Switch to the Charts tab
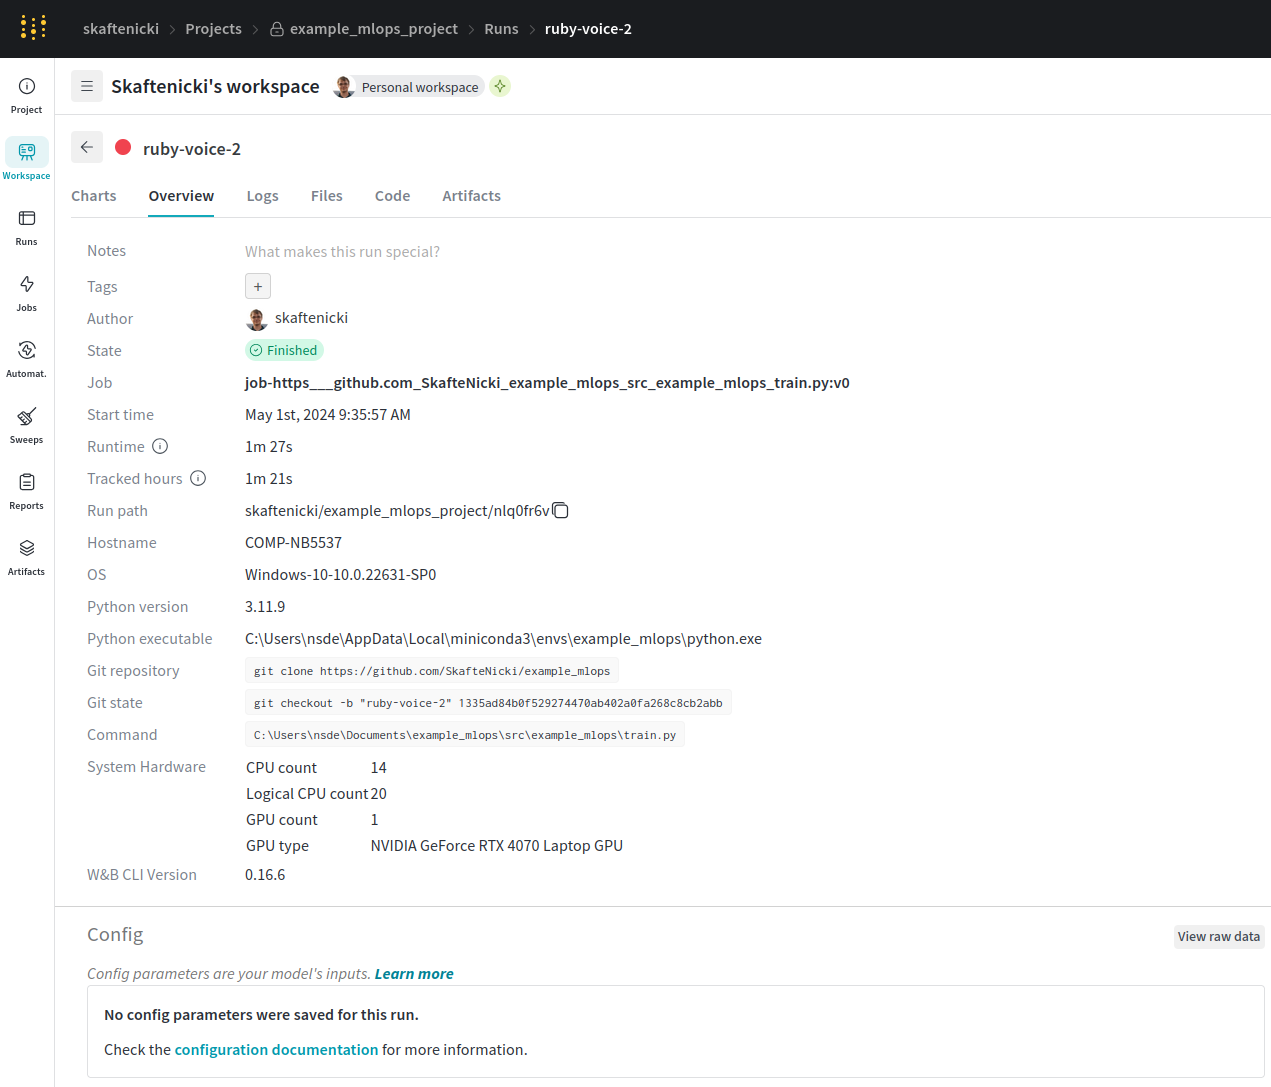 coord(94,196)
